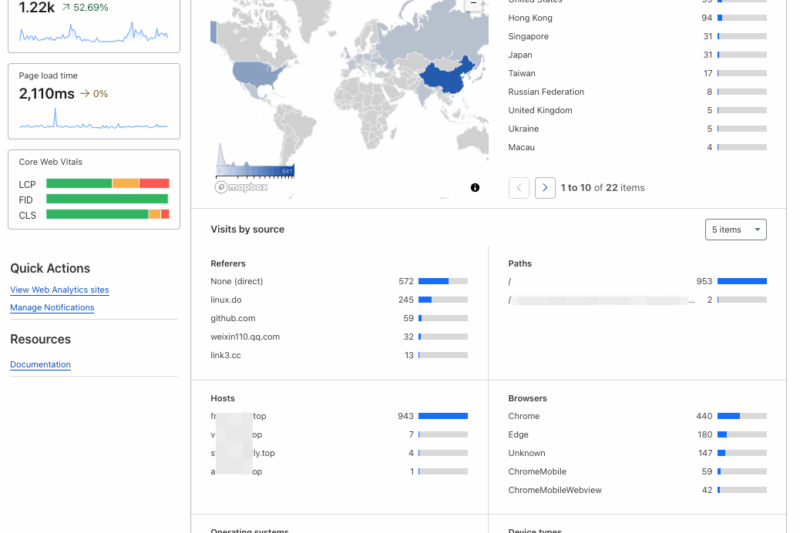The image size is (800, 533).
Task: Select the Singapore country row
Action: click(x=637, y=36)
